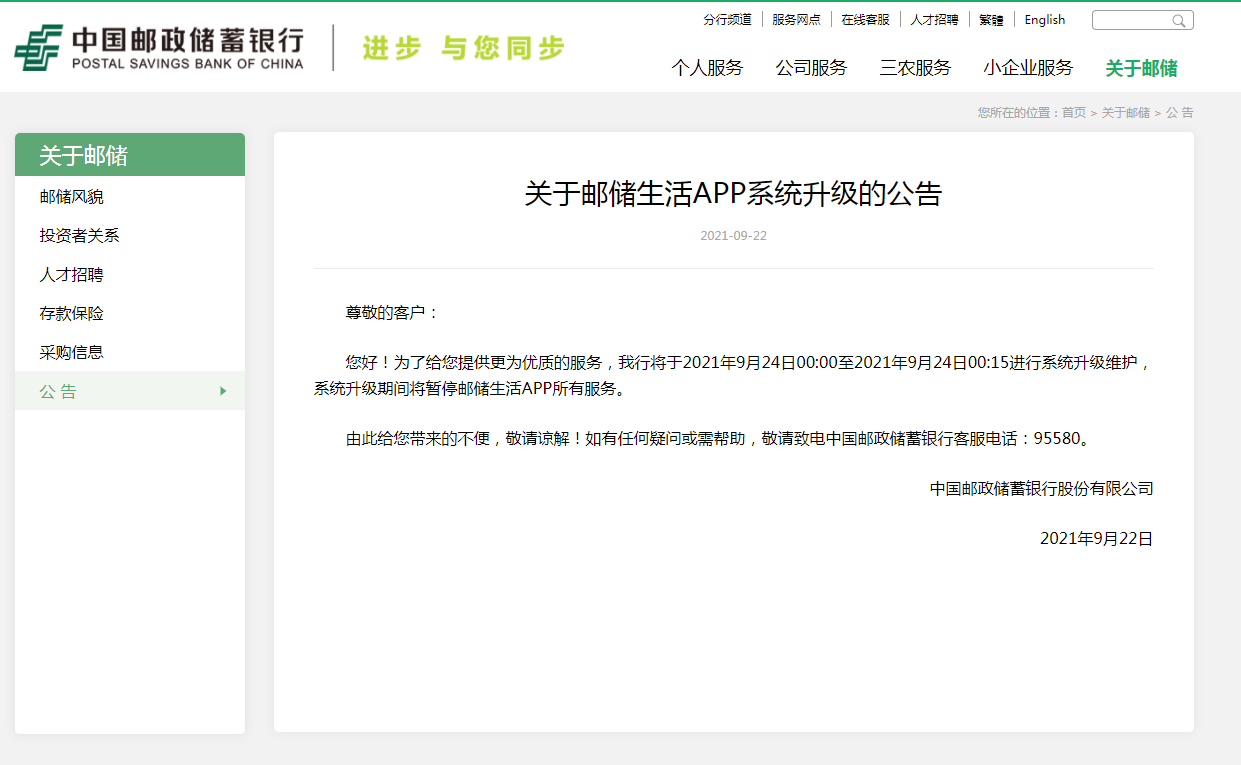Click the arrow beside 公告 in sidebar
1241x765 pixels.
coord(223,391)
